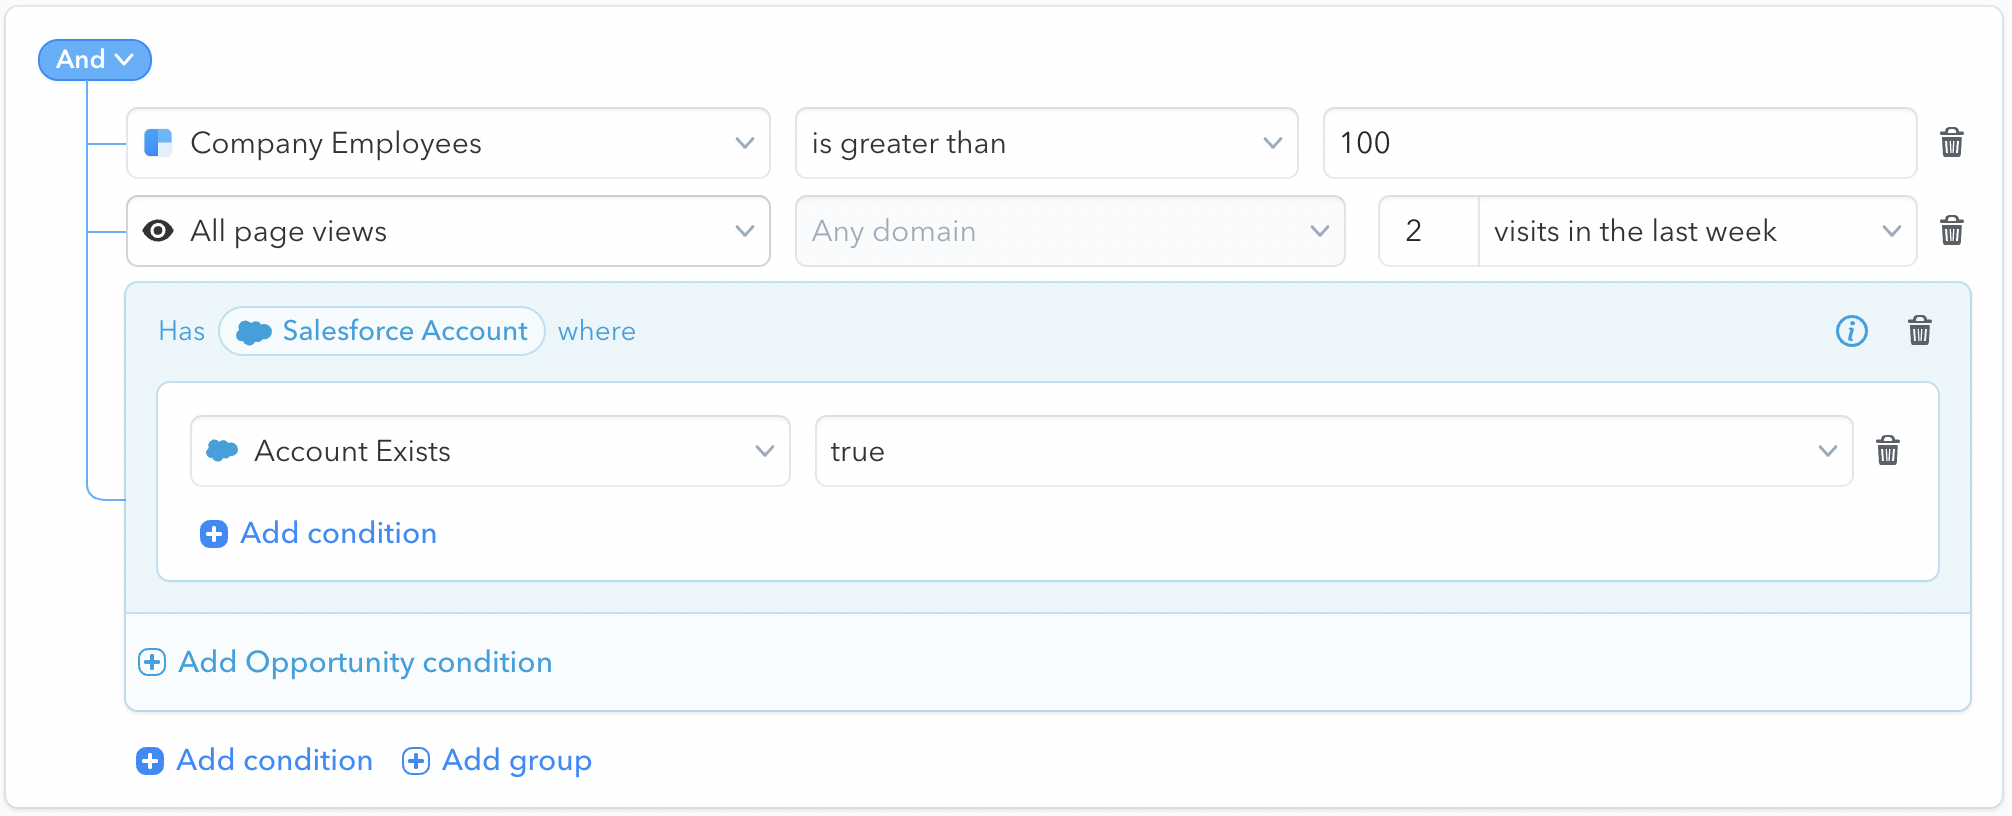Open the Salesforce Account info icon
This screenshot has width=2012, height=816.
pyautogui.click(x=1851, y=331)
